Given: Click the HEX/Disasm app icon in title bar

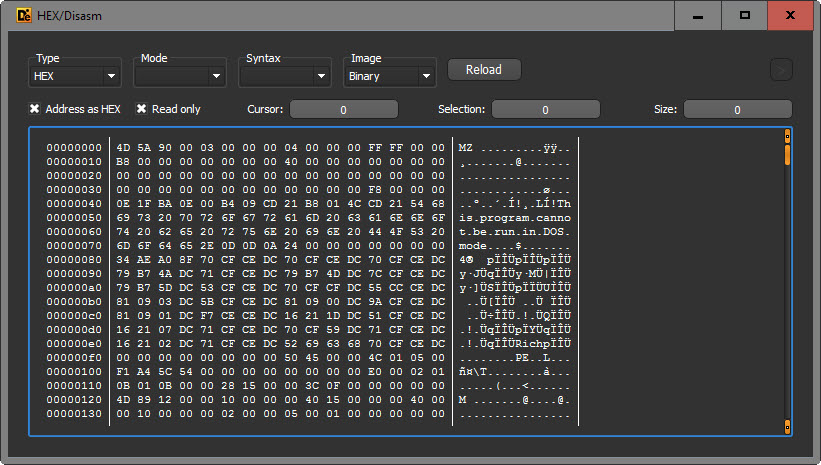Looking at the screenshot, I should 24,15.
